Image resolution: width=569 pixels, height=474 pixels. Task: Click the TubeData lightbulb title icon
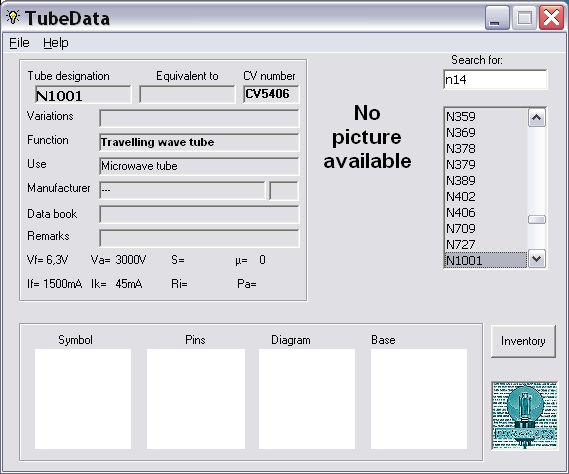[x=13, y=17]
